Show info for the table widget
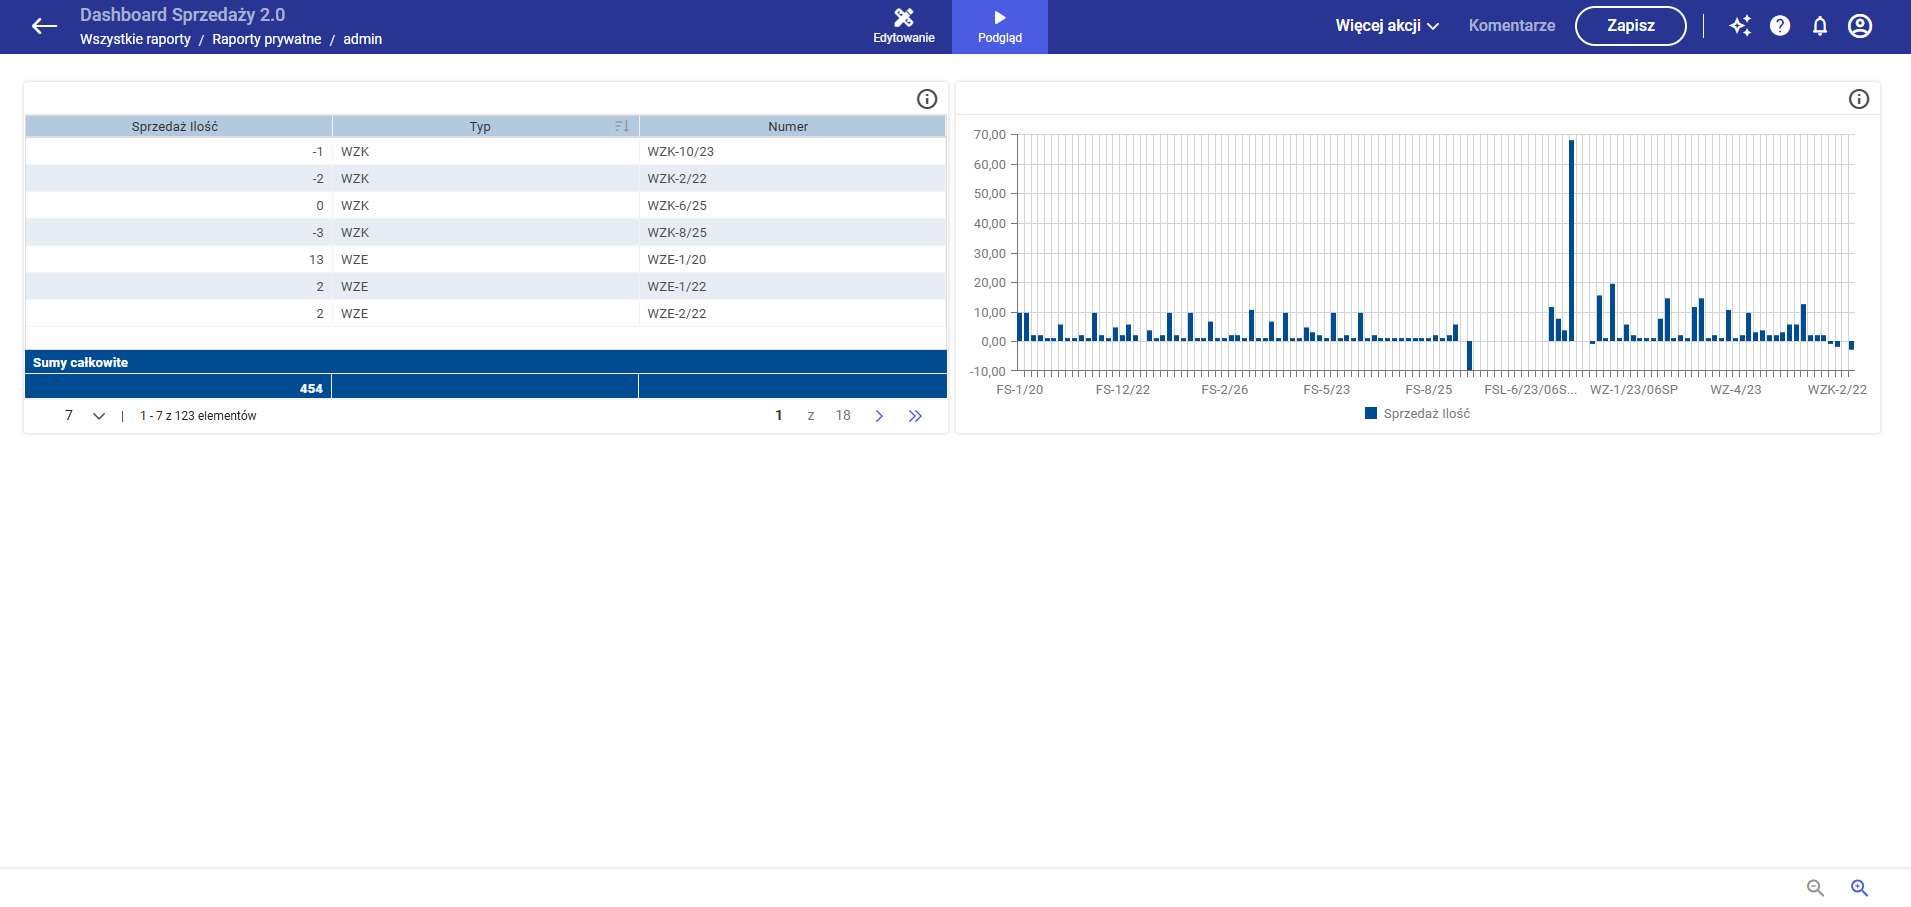The width and height of the screenshot is (1911, 907). 927,99
